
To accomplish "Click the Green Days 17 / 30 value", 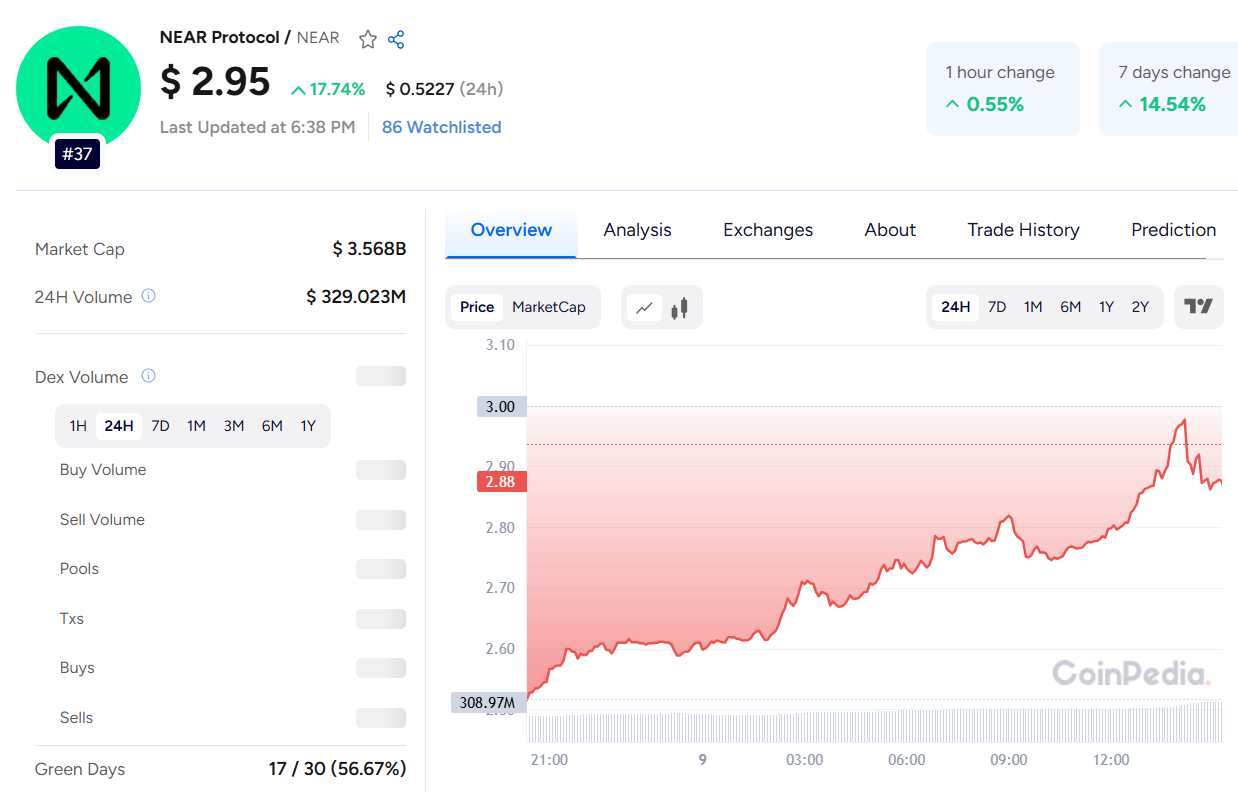I will pyautogui.click(x=337, y=769).
